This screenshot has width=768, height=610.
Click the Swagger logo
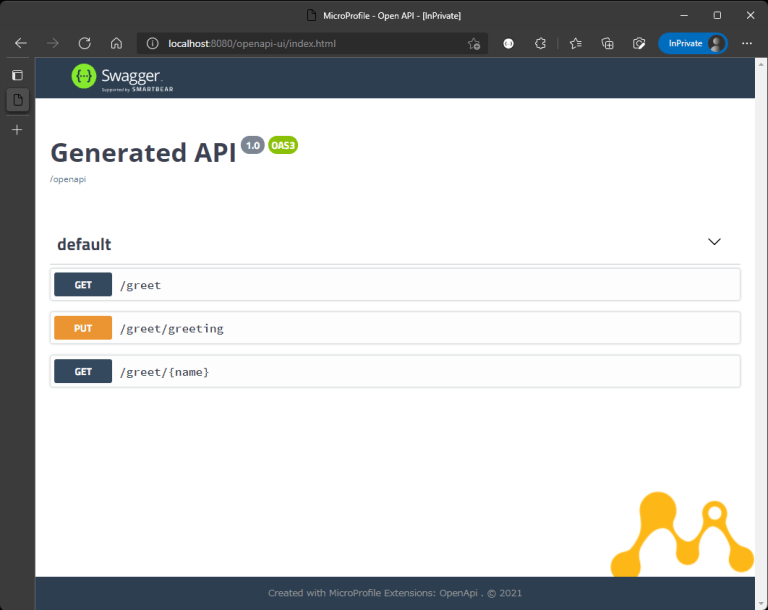point(122,78)
